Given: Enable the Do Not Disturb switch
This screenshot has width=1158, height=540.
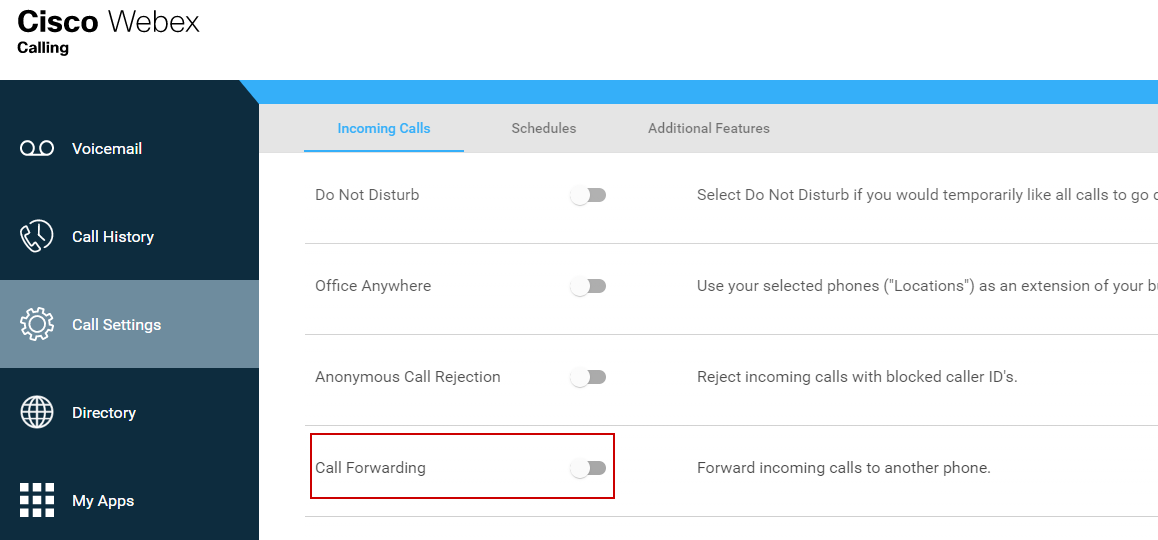Looking at the screenshot, I should click(588, 196).
